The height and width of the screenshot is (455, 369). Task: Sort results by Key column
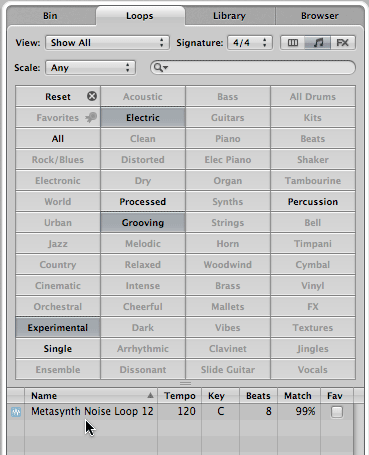(x=220, y=395)
